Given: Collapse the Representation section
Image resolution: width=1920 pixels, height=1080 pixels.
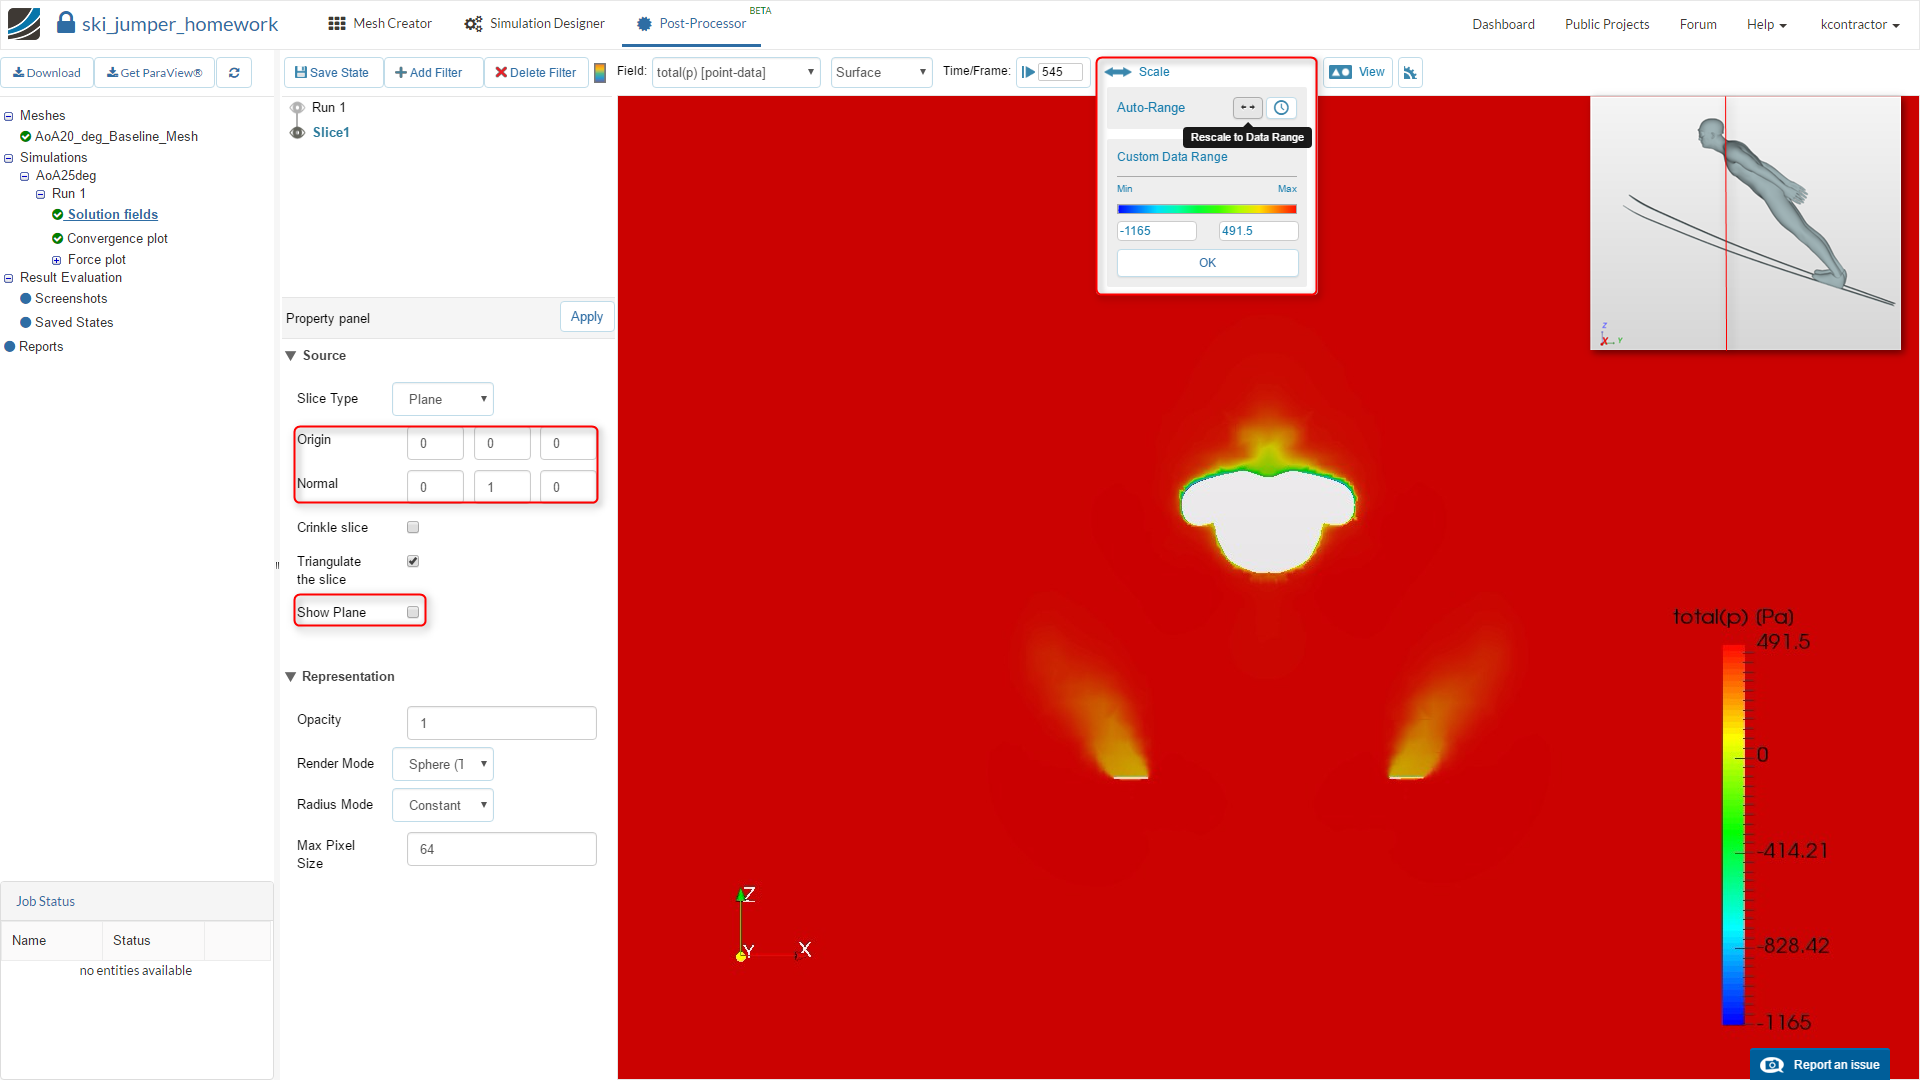Looking at the screenshot, I should tap(291, 677).
